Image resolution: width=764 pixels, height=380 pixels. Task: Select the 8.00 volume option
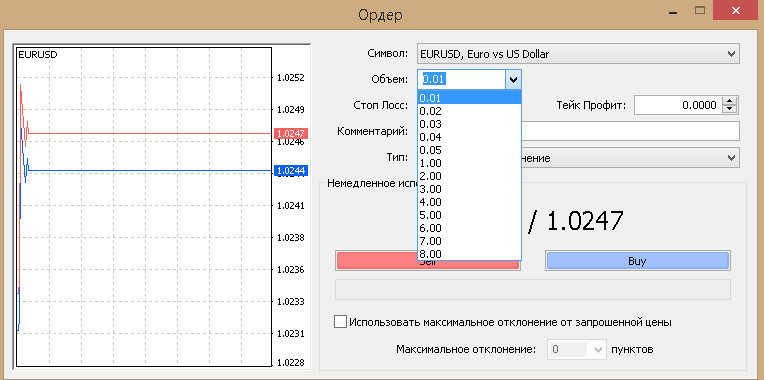click(470, 254)
